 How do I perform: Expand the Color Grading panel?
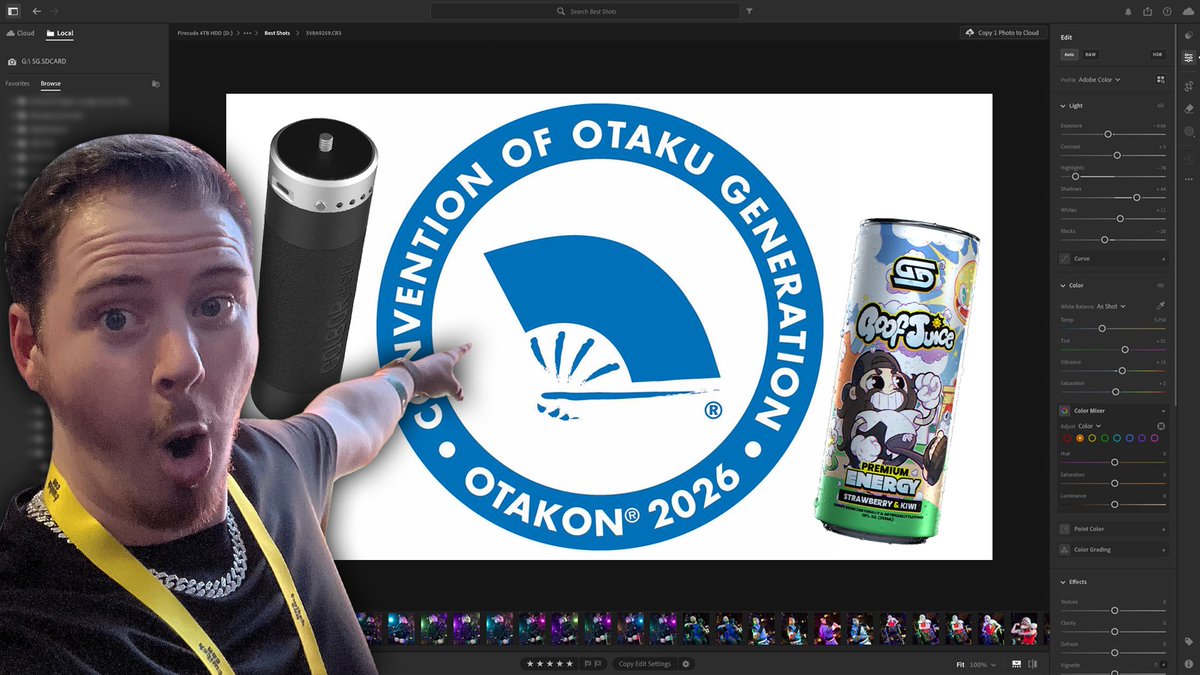point(1114,549)
